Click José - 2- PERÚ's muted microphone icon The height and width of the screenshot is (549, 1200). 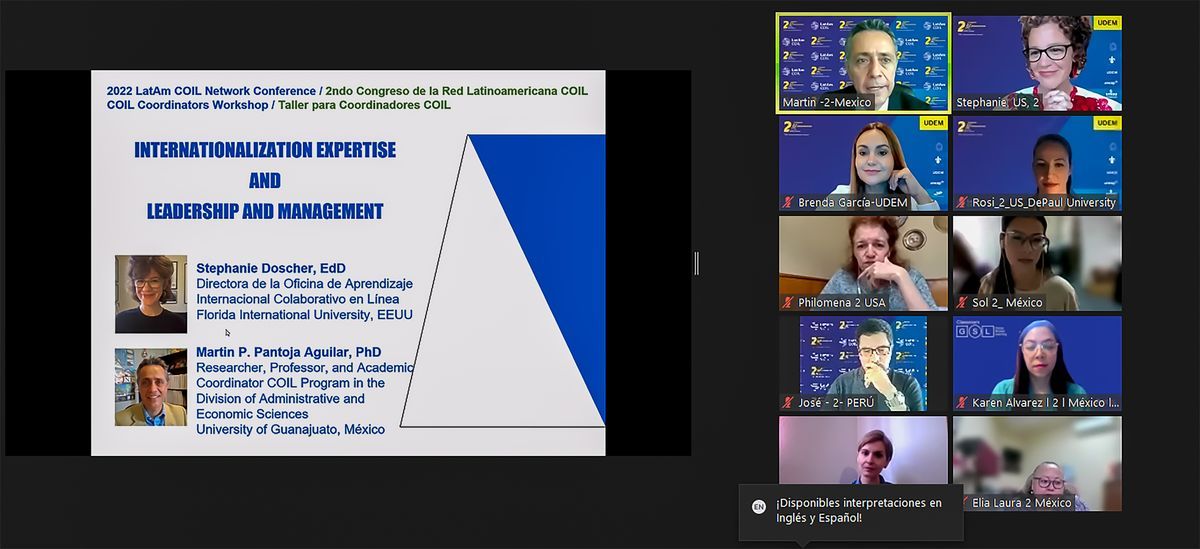coord(788,402)
